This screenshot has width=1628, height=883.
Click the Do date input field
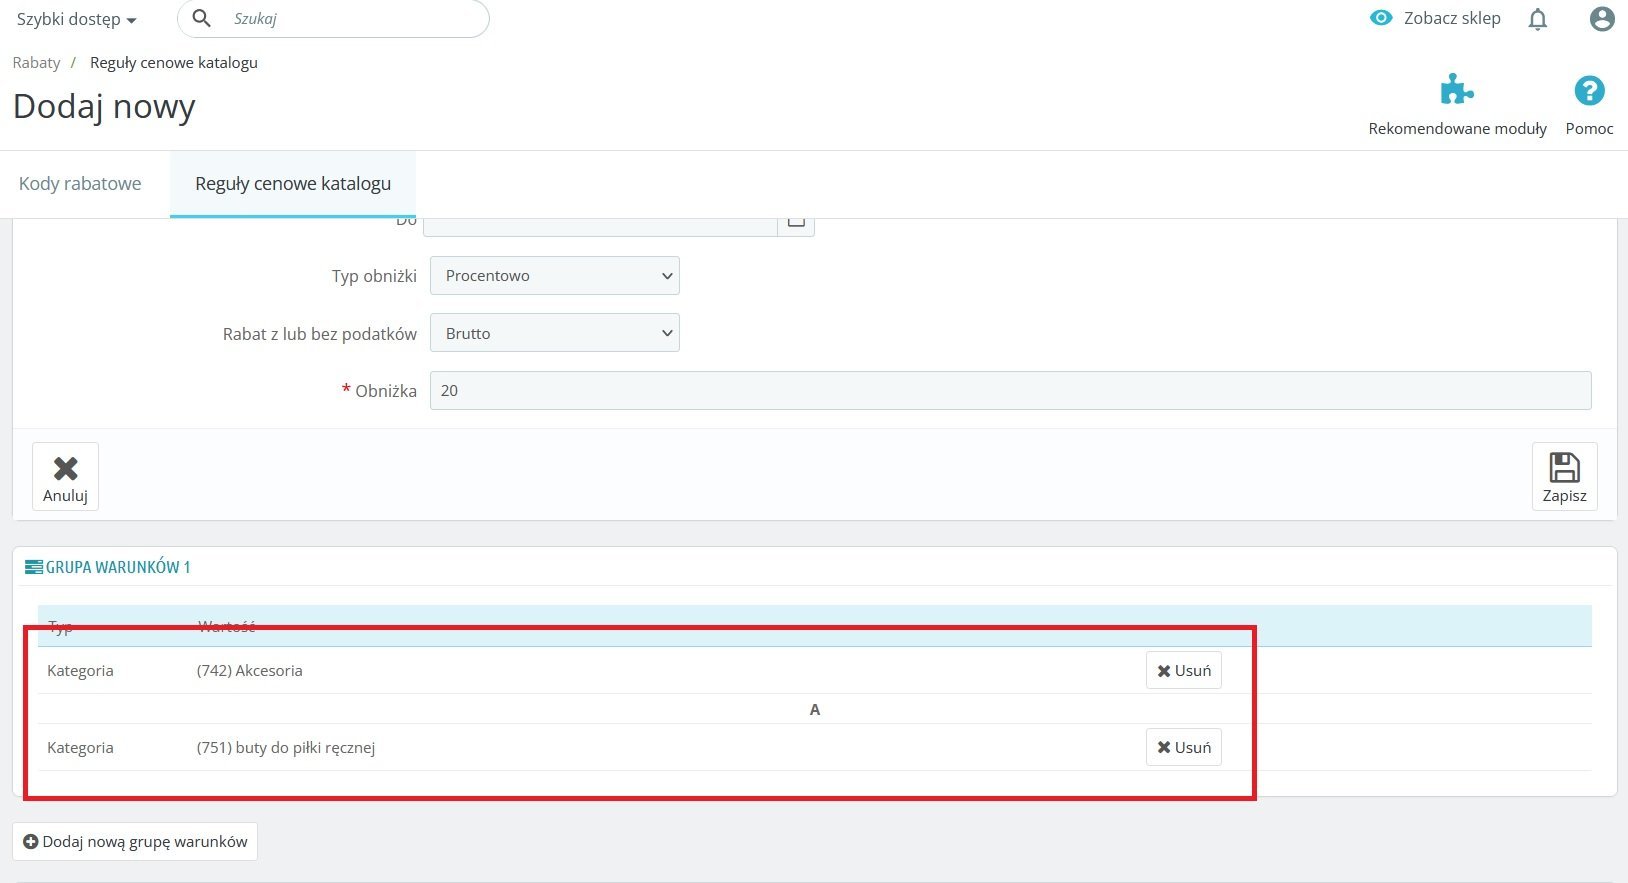[x=600, y=226]
